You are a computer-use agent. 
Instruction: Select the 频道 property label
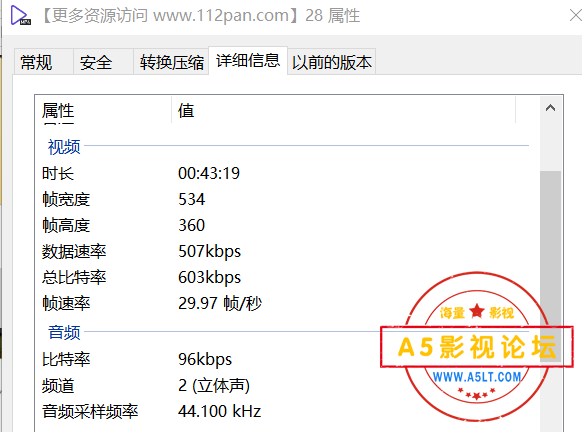tap(58, 386)
